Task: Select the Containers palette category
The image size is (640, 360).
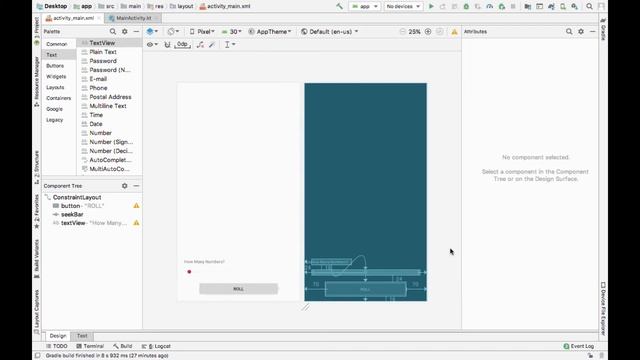Action: [x=58, y=98]
